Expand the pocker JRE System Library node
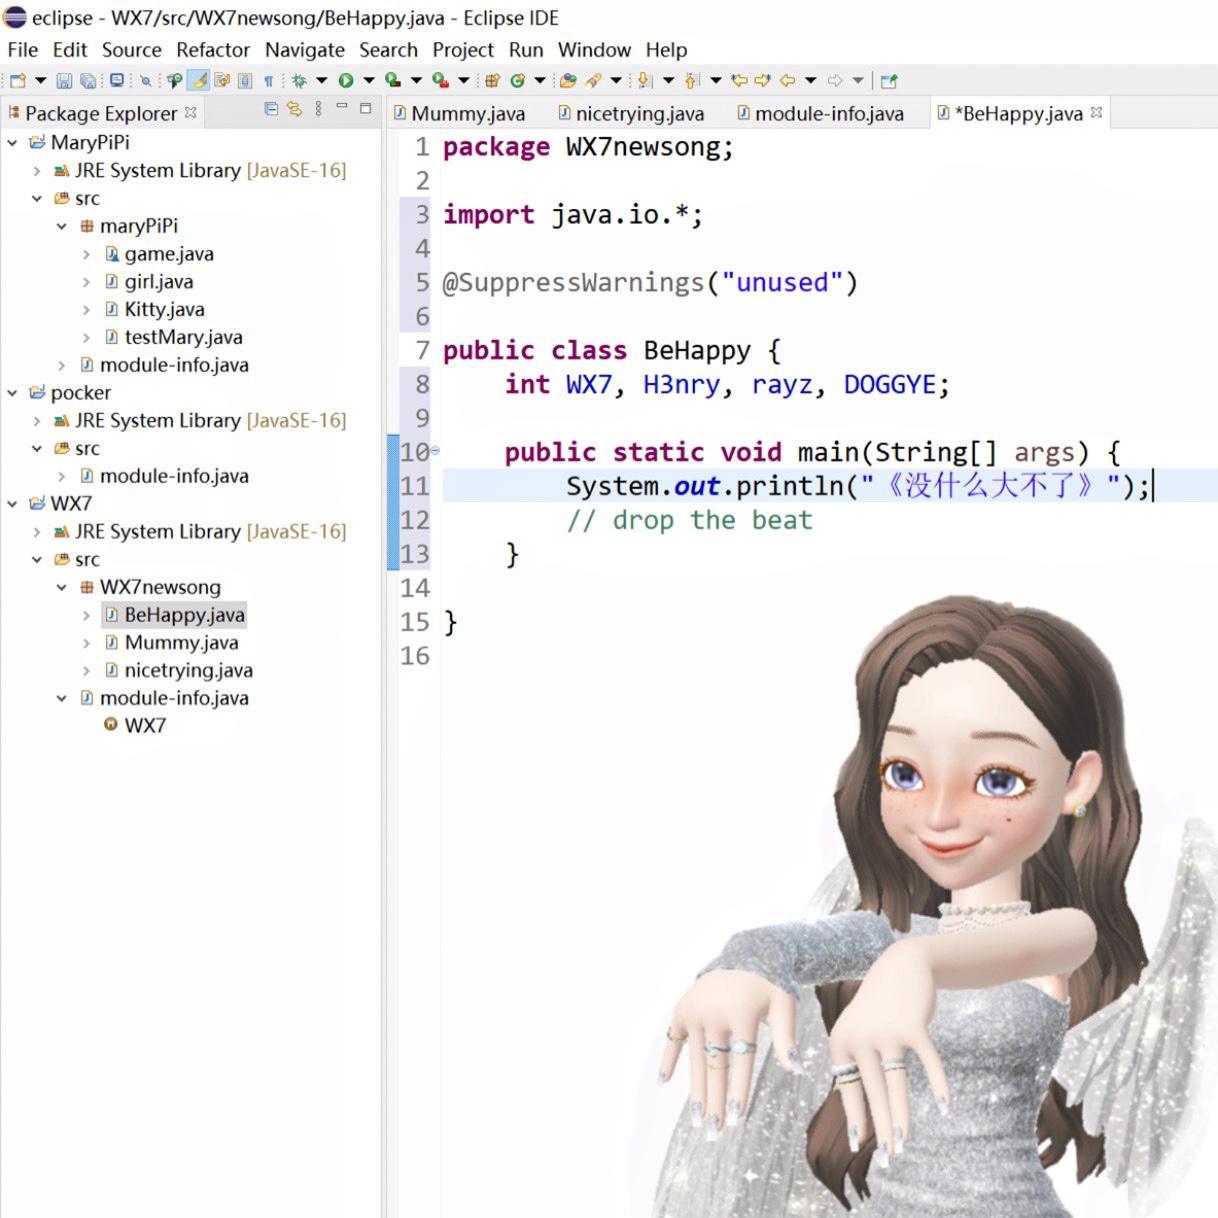Viewport: 1218px width, 1218px height. pyautogui.click(x=37, y=421)
